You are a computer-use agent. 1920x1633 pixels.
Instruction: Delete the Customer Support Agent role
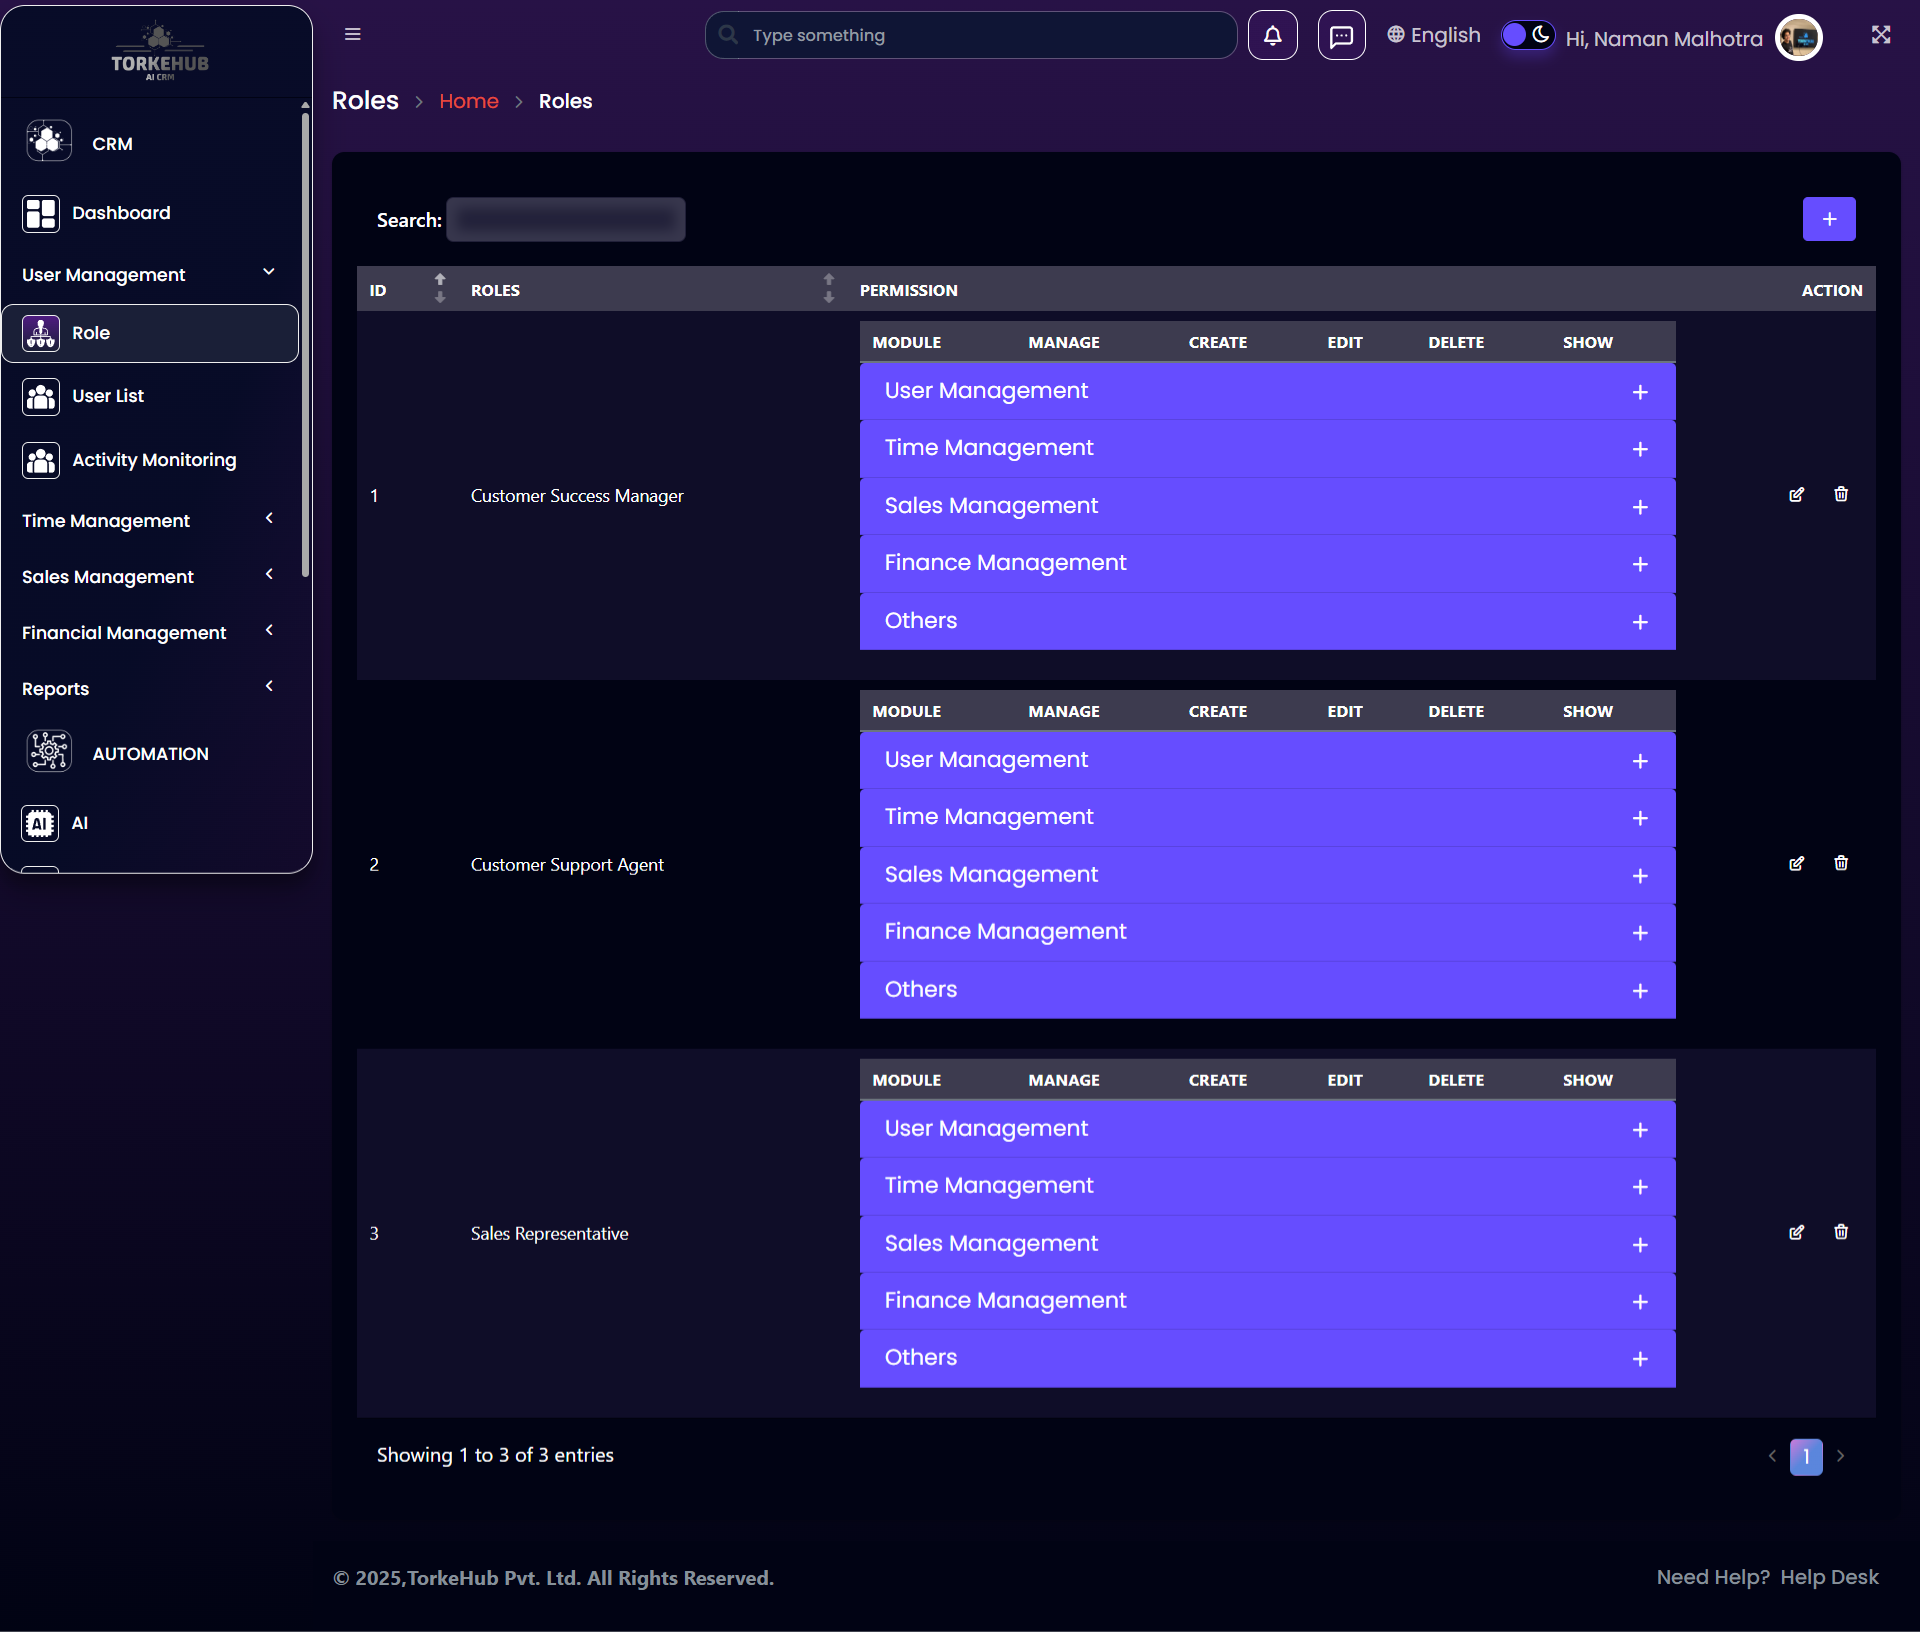[1841, 863]
